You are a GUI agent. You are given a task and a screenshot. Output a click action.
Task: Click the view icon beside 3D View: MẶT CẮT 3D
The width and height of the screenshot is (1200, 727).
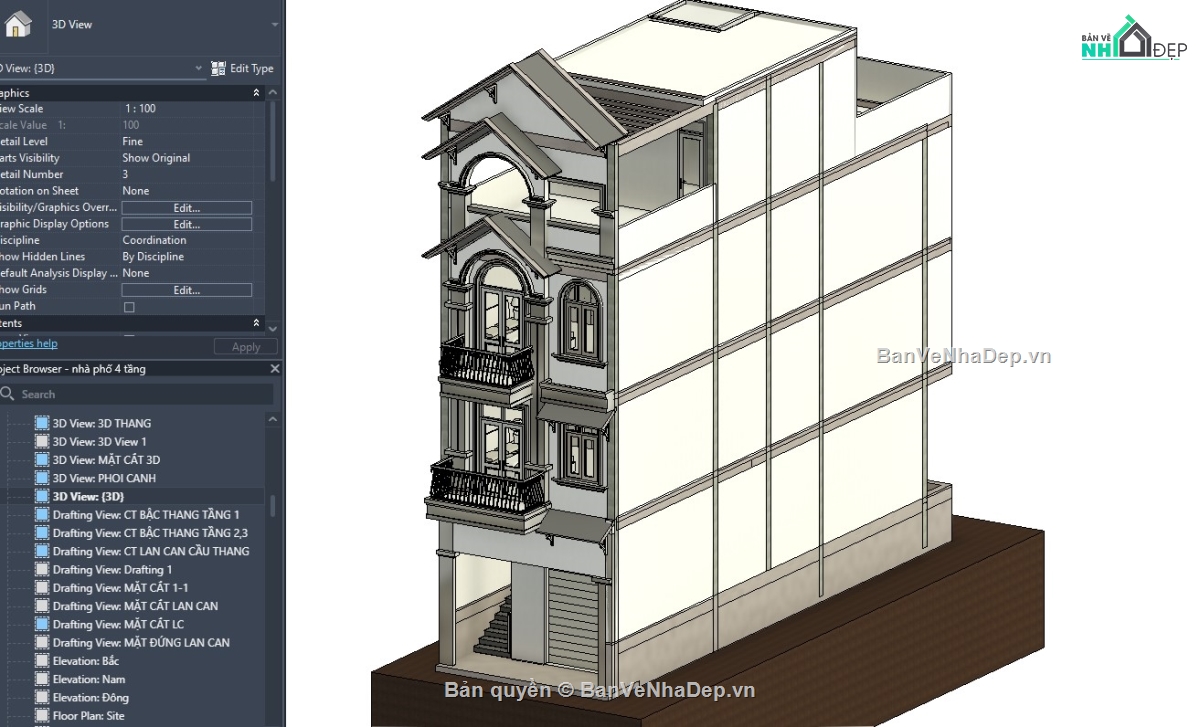[42, 460]
